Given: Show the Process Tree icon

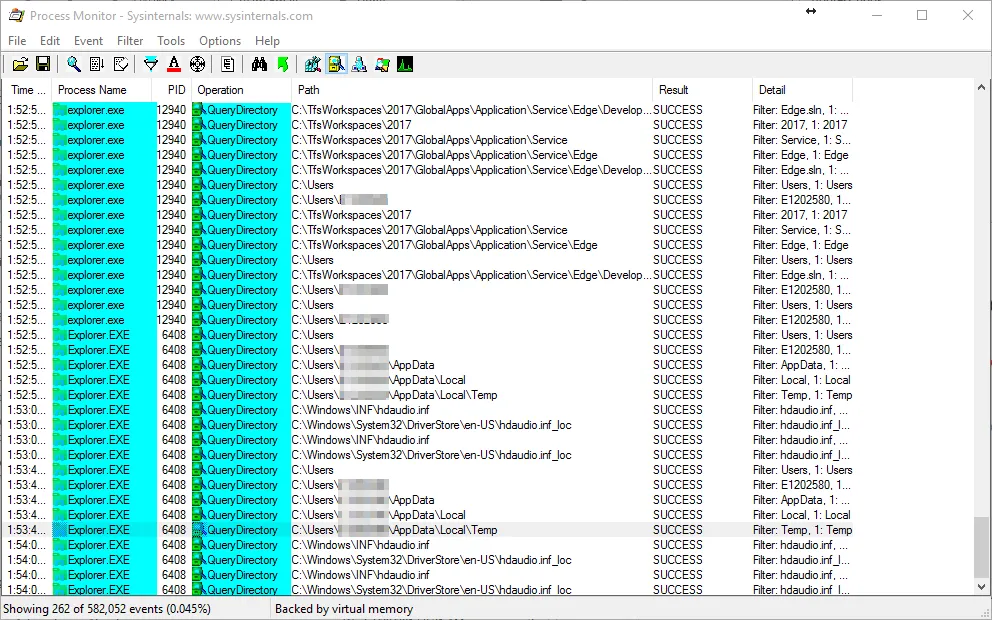Looking at the screenshot, I should tap(228, 64).
